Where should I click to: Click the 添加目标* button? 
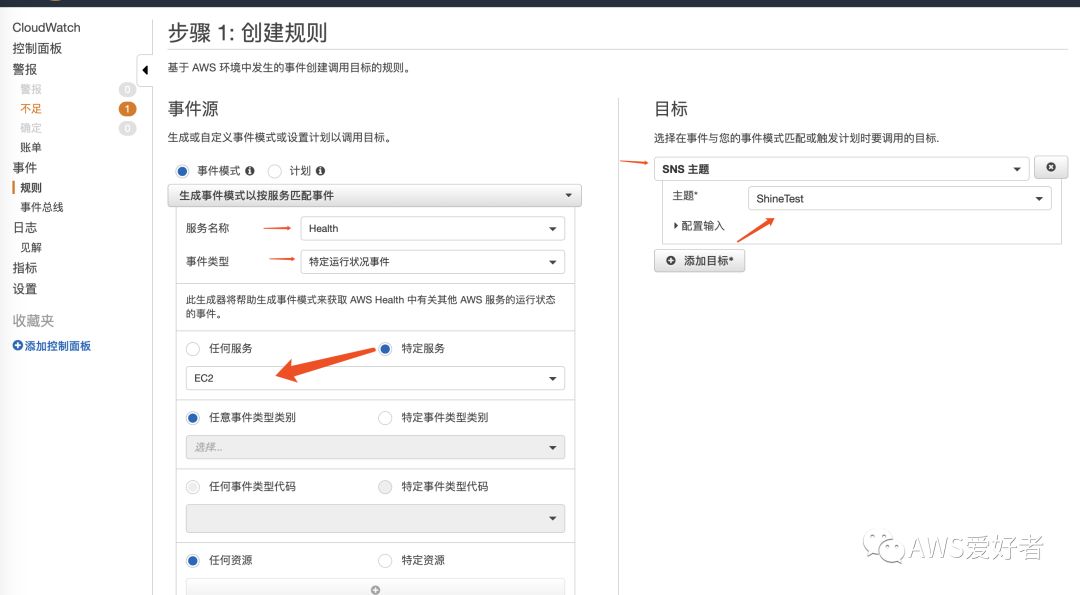click(x=699, y=260)
